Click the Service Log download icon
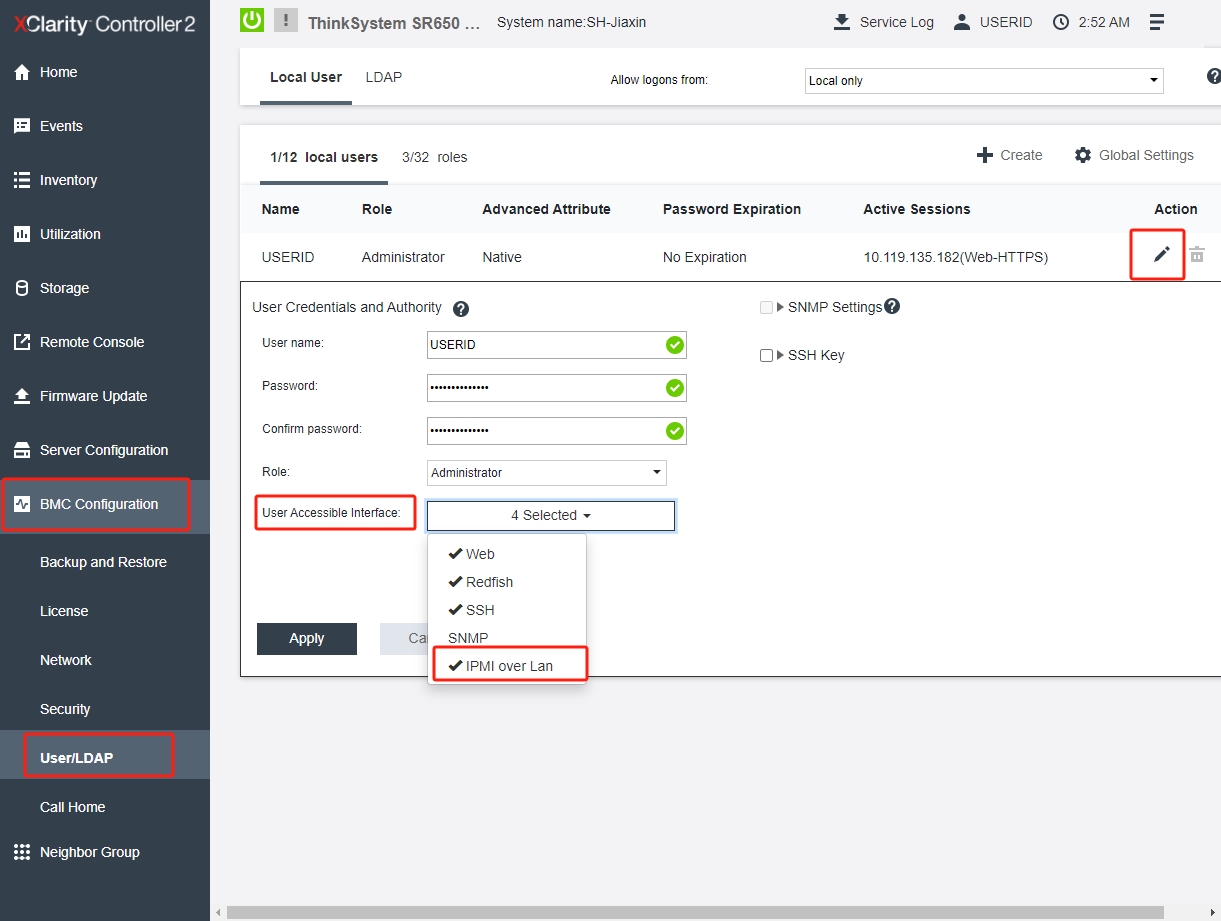The width and height of the screenshot is (1221, 921). tap(842, 22)
